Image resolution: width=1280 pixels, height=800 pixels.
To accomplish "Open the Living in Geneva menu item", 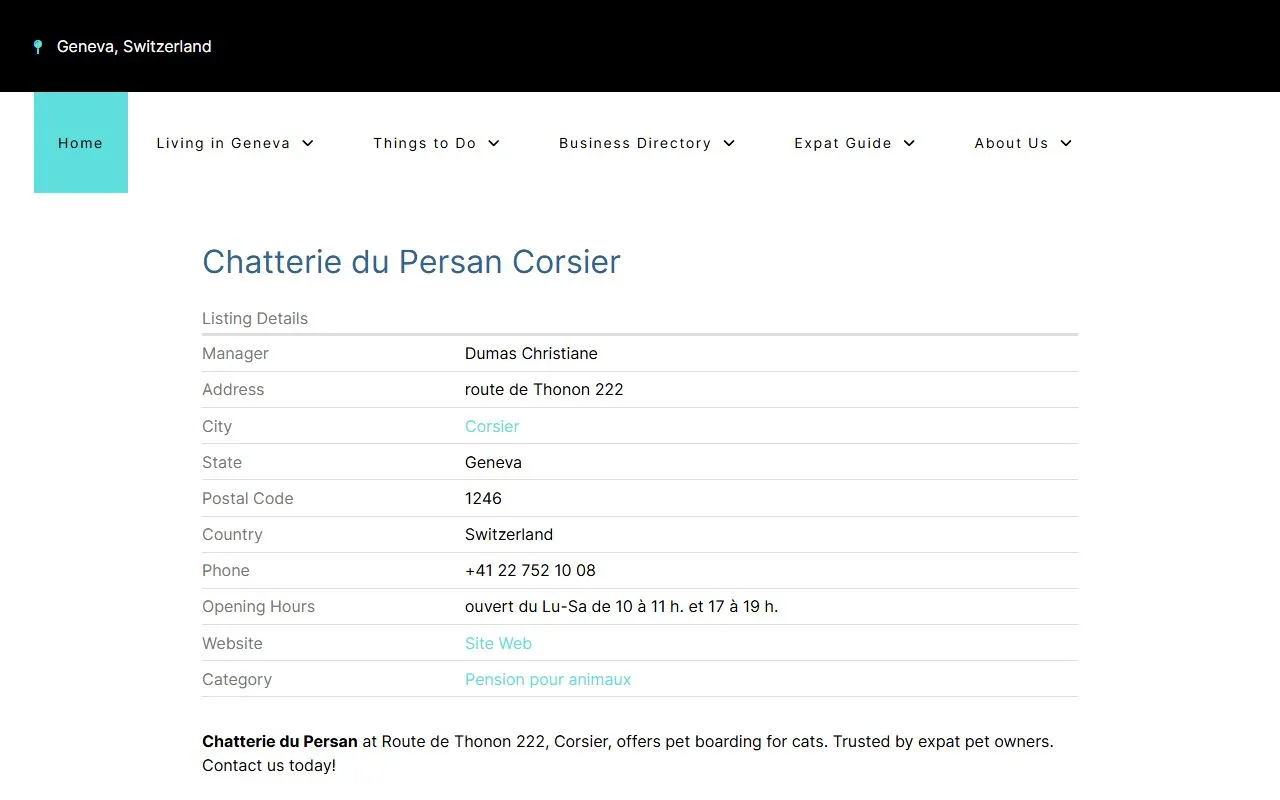I will point(223,143).
